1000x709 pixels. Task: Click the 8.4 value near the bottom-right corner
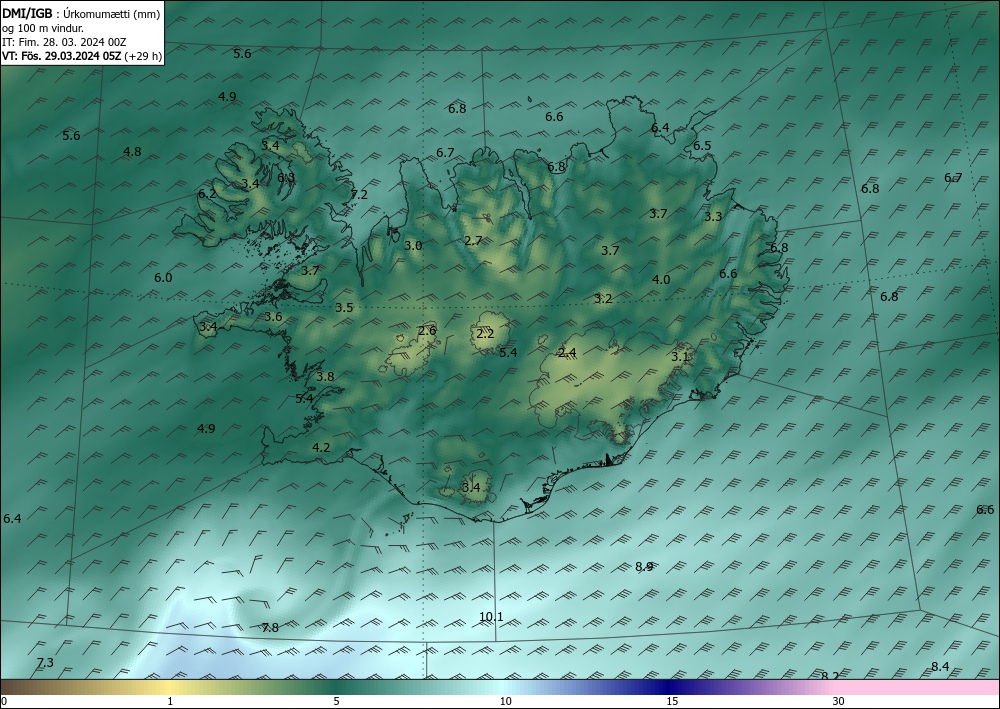940,666
